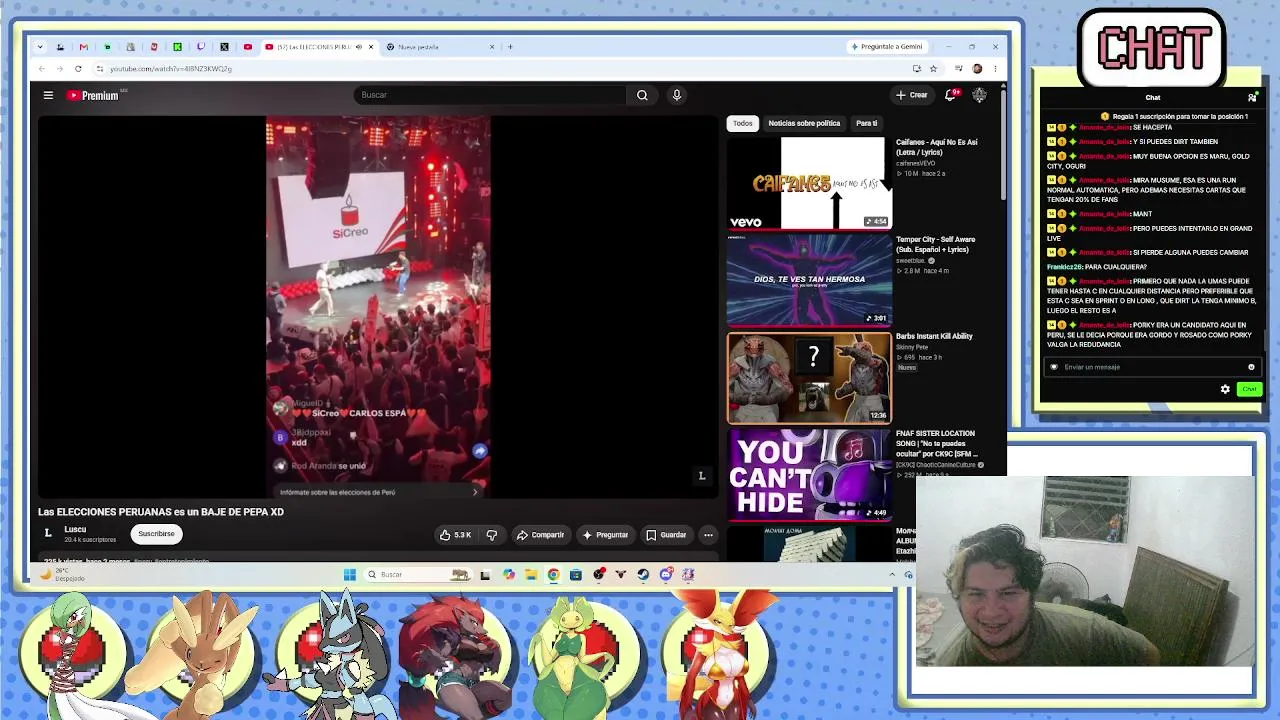Open the Chrome three-dot menu
This screenshot has height=720, width=1280.
[x=995, y=69]
